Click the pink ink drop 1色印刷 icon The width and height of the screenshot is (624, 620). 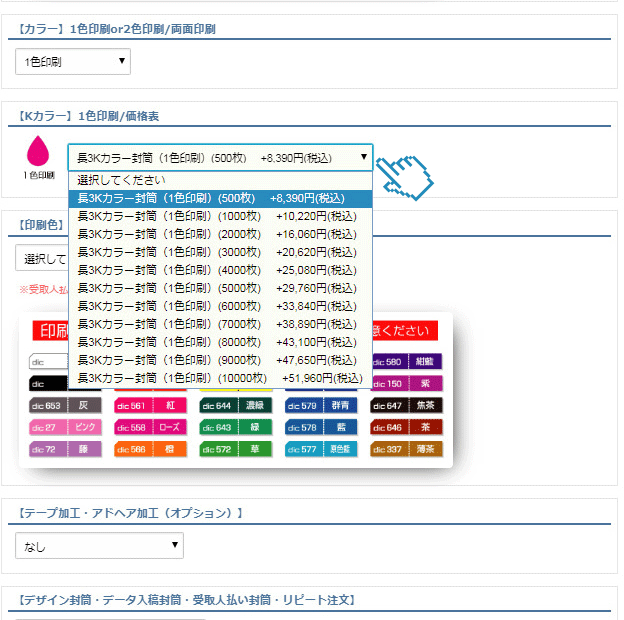click(x=38, y=157)
